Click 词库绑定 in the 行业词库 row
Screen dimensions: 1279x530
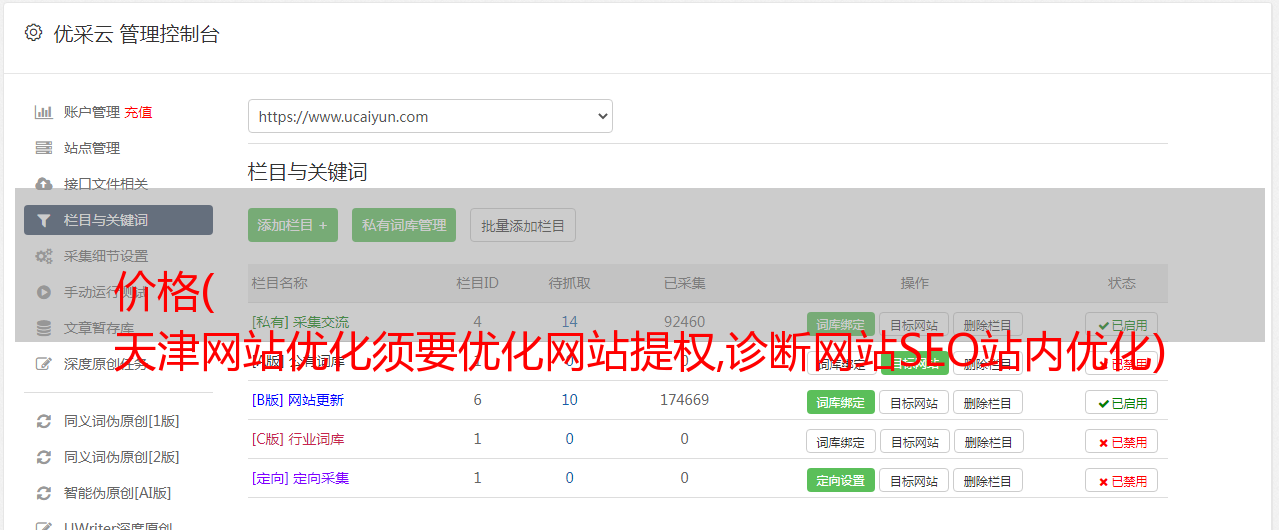point(840,441)
